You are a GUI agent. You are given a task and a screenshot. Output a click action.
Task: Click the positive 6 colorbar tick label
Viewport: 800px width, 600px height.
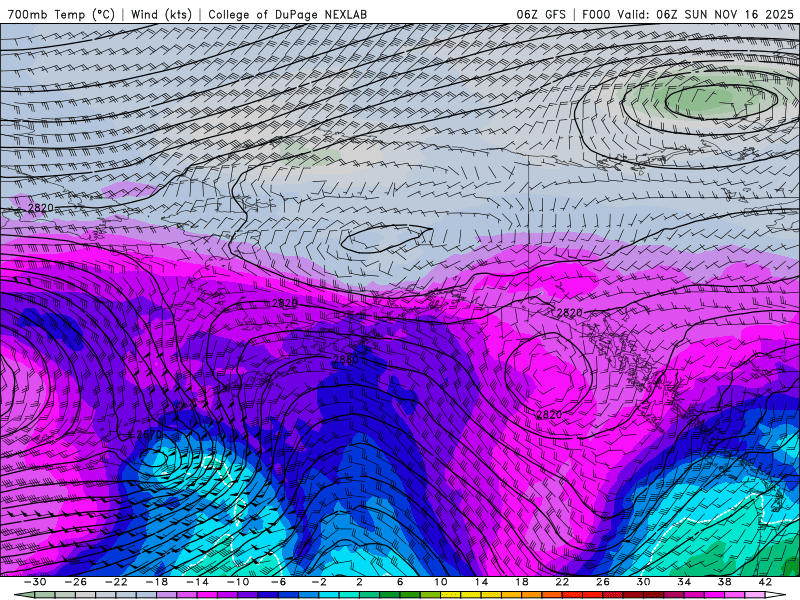(400, 582)
